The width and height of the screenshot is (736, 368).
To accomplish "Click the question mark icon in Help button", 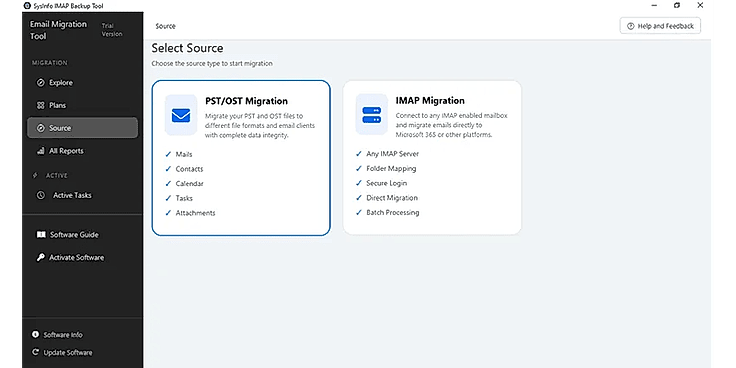I will tap(630, 26).
